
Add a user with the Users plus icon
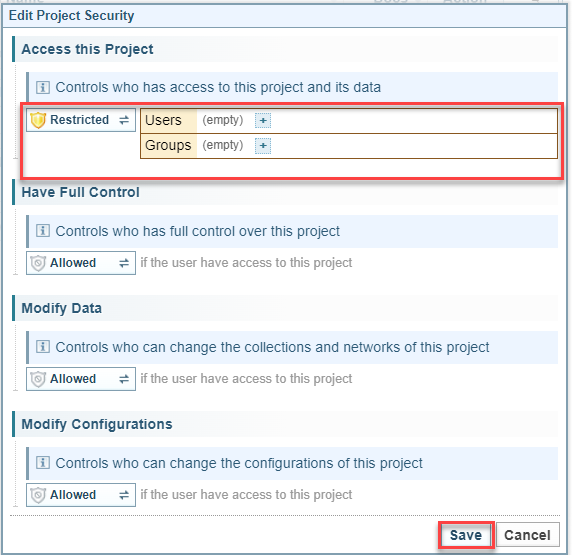(x=263, y=120)
